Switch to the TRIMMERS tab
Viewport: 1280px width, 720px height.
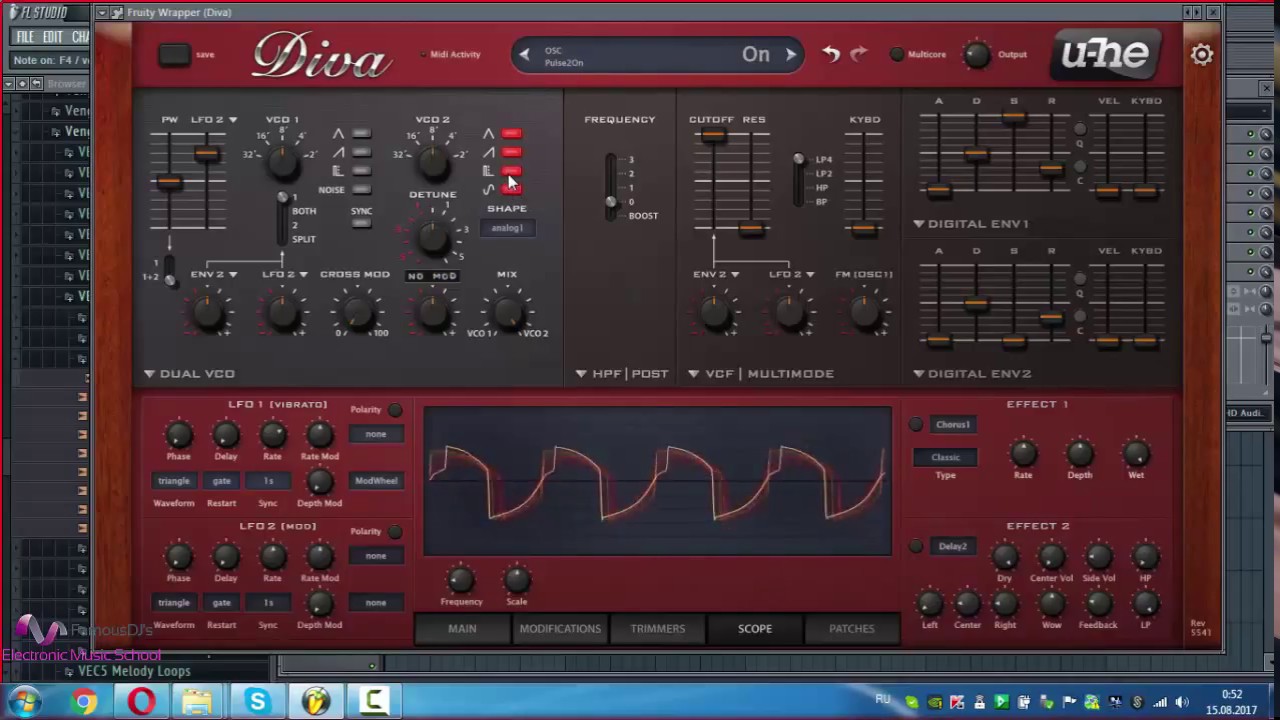pos(658,628)
